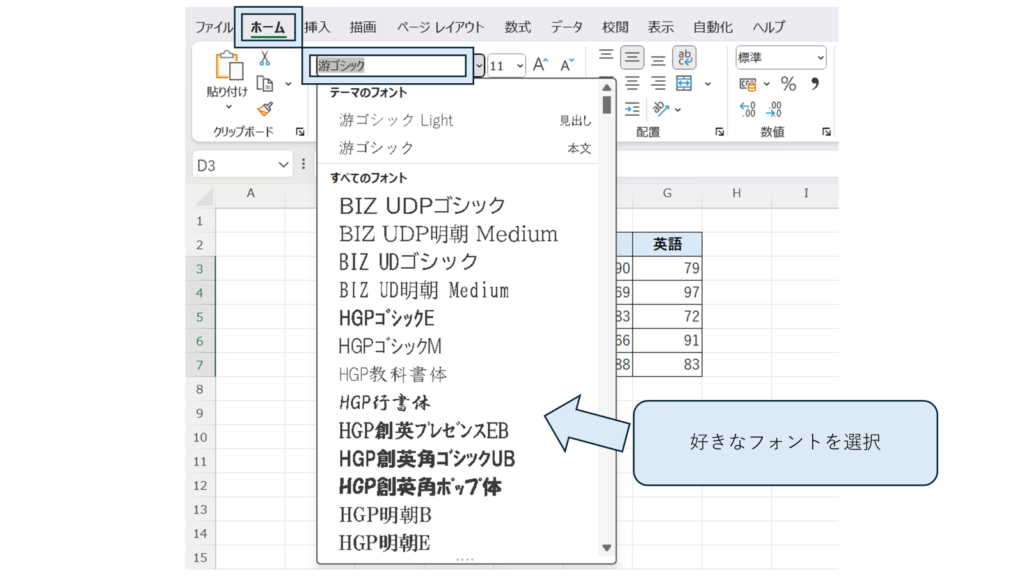
Task: Open the font size dropdown showing 11
Action: click(x=507, y=66)
